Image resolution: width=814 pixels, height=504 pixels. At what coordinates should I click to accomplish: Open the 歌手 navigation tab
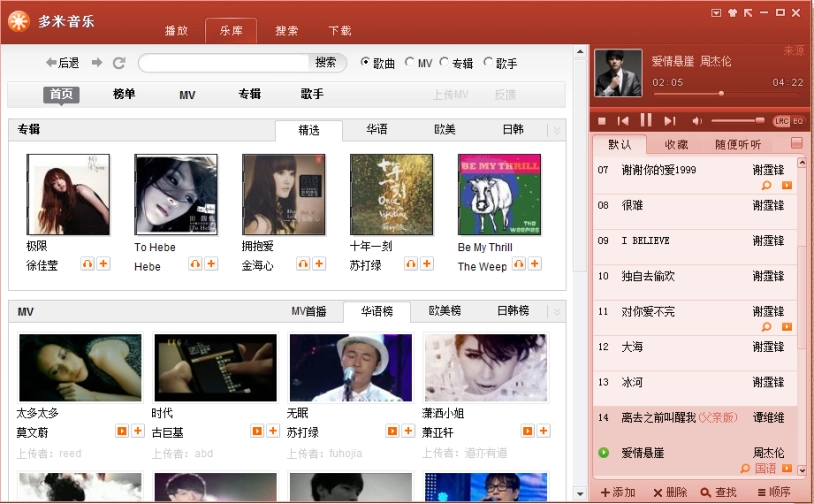coord(312,94)
